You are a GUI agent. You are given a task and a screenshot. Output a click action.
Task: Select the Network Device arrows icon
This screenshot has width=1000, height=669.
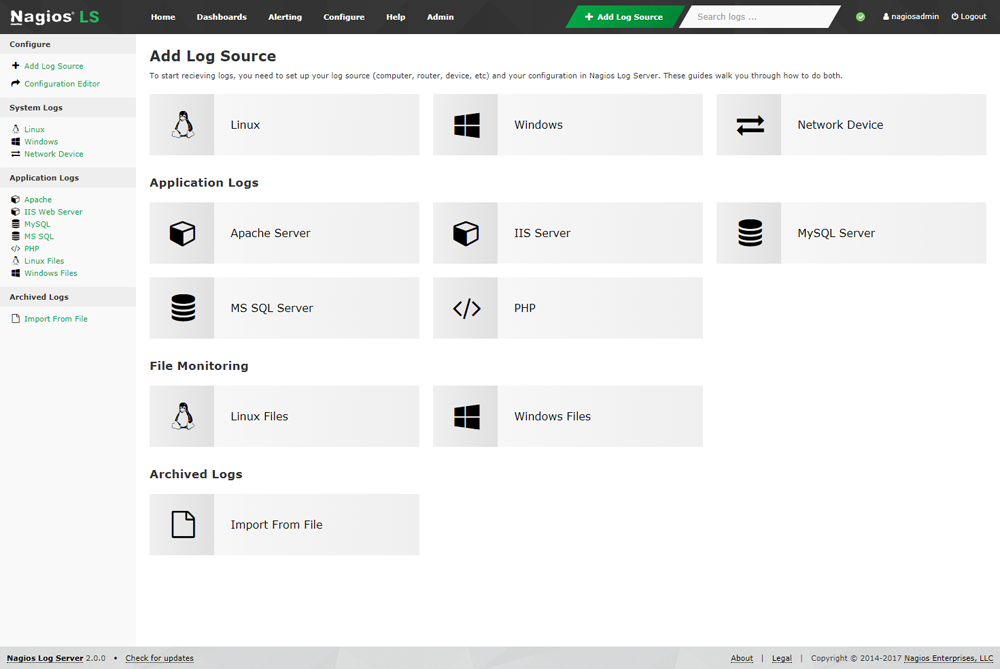tap(749, 125)
